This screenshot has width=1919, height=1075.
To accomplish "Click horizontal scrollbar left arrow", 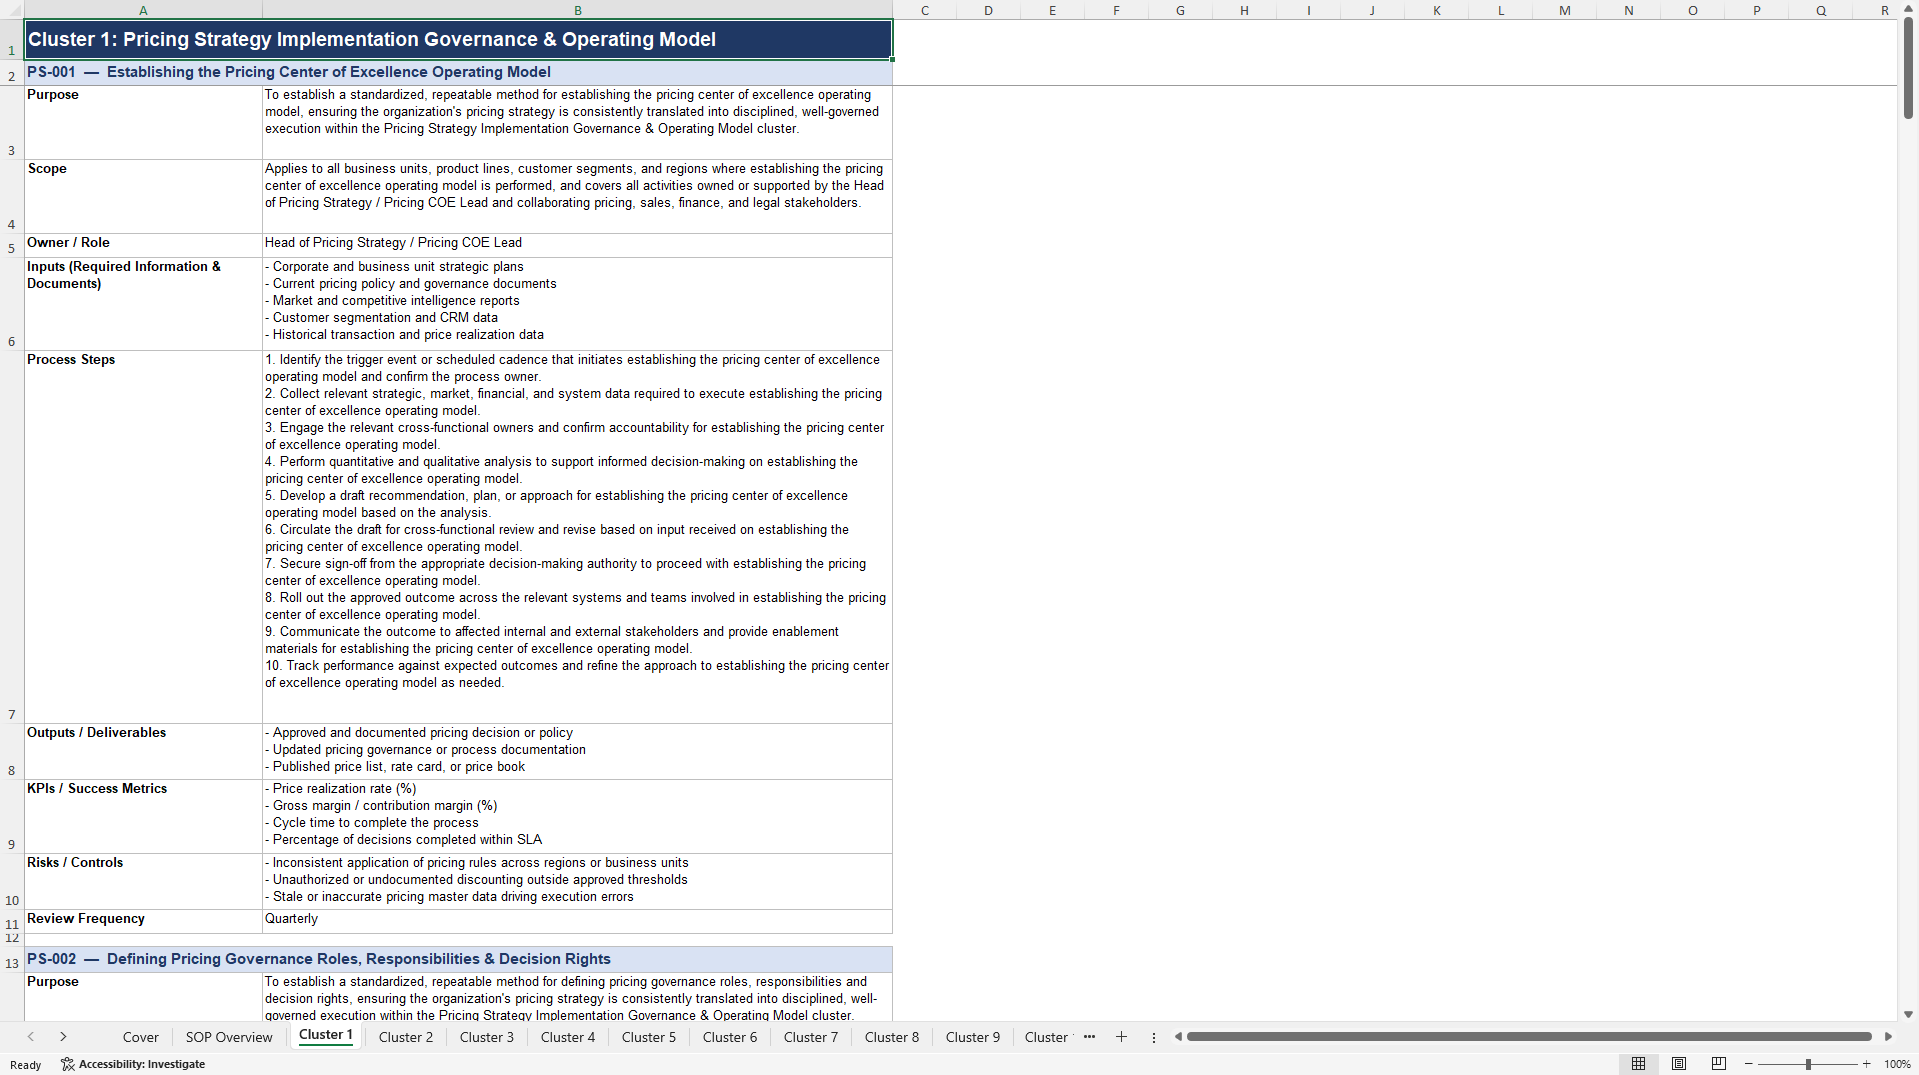I will [x=1178, y=1037].
